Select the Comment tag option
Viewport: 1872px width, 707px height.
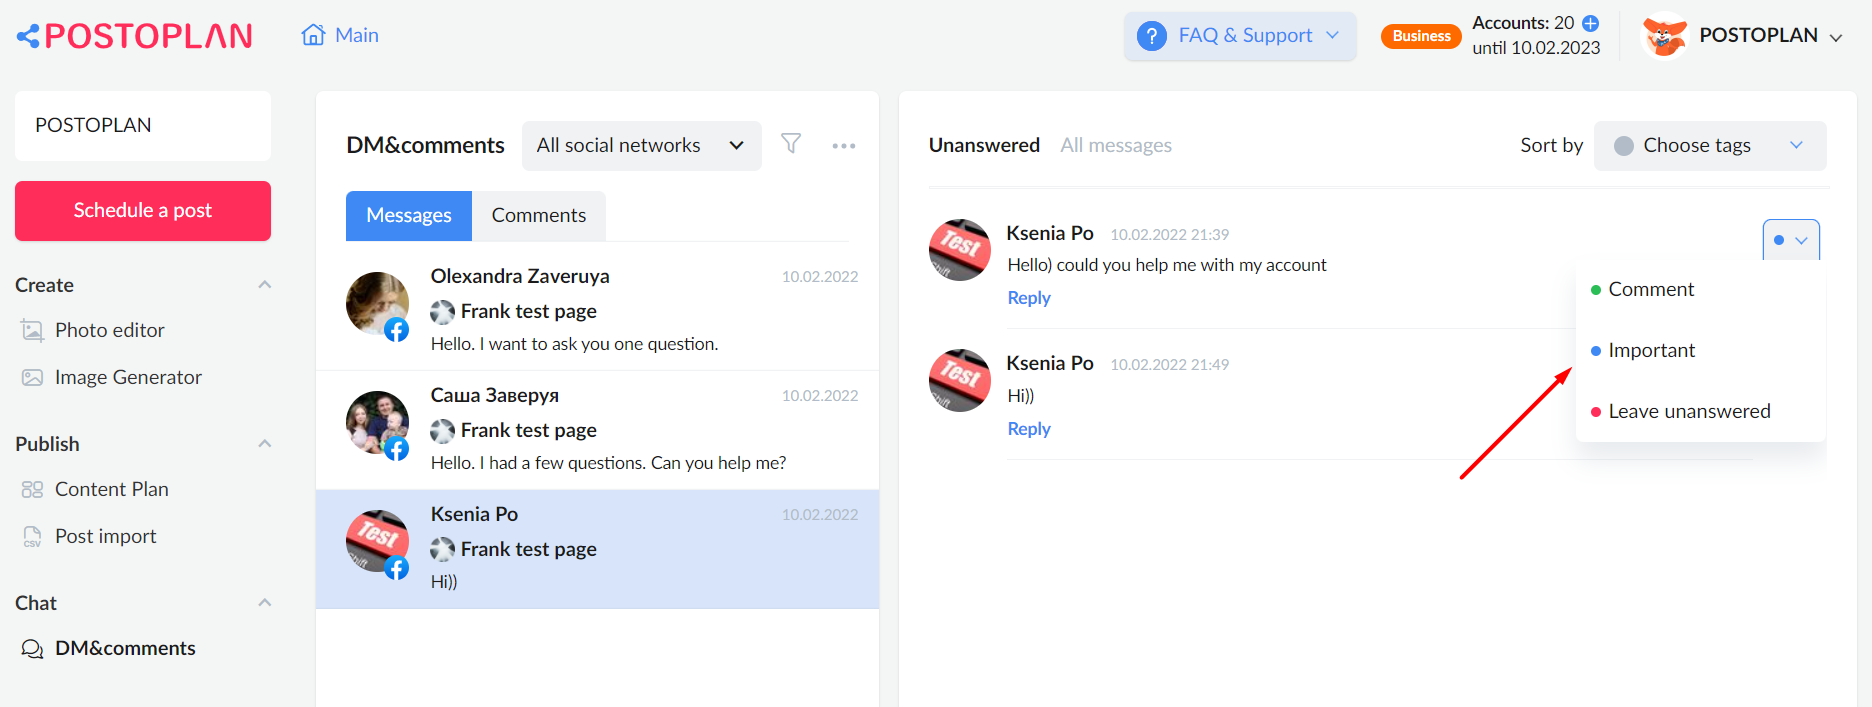point(1700,289)
